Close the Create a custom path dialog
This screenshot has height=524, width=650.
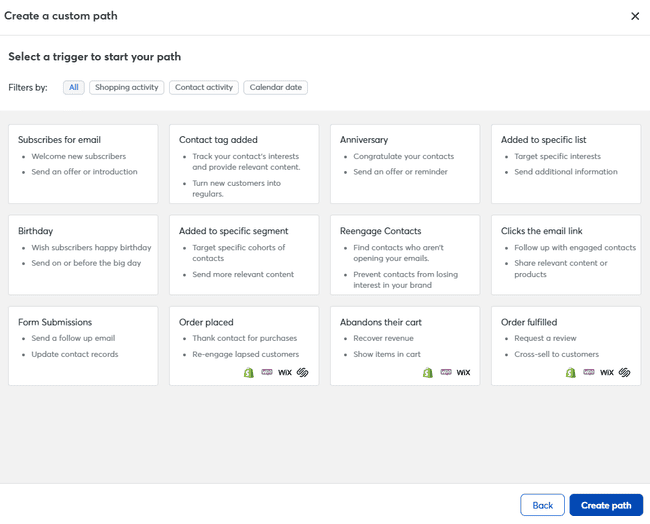click(635, 16)
